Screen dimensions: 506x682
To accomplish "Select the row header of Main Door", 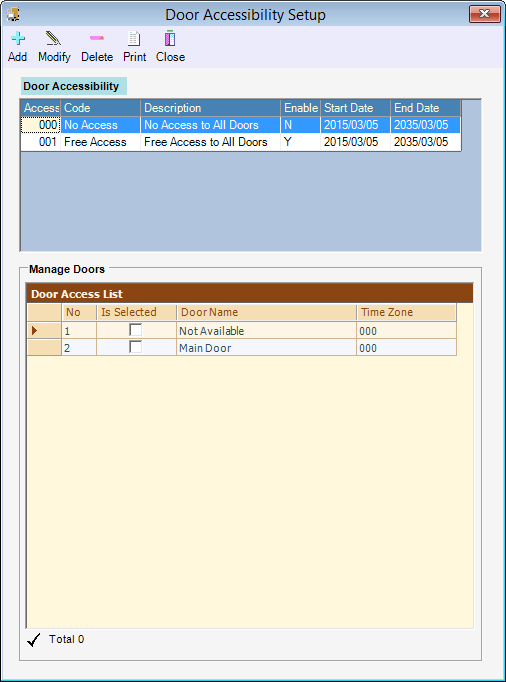I will pos(44,348).
